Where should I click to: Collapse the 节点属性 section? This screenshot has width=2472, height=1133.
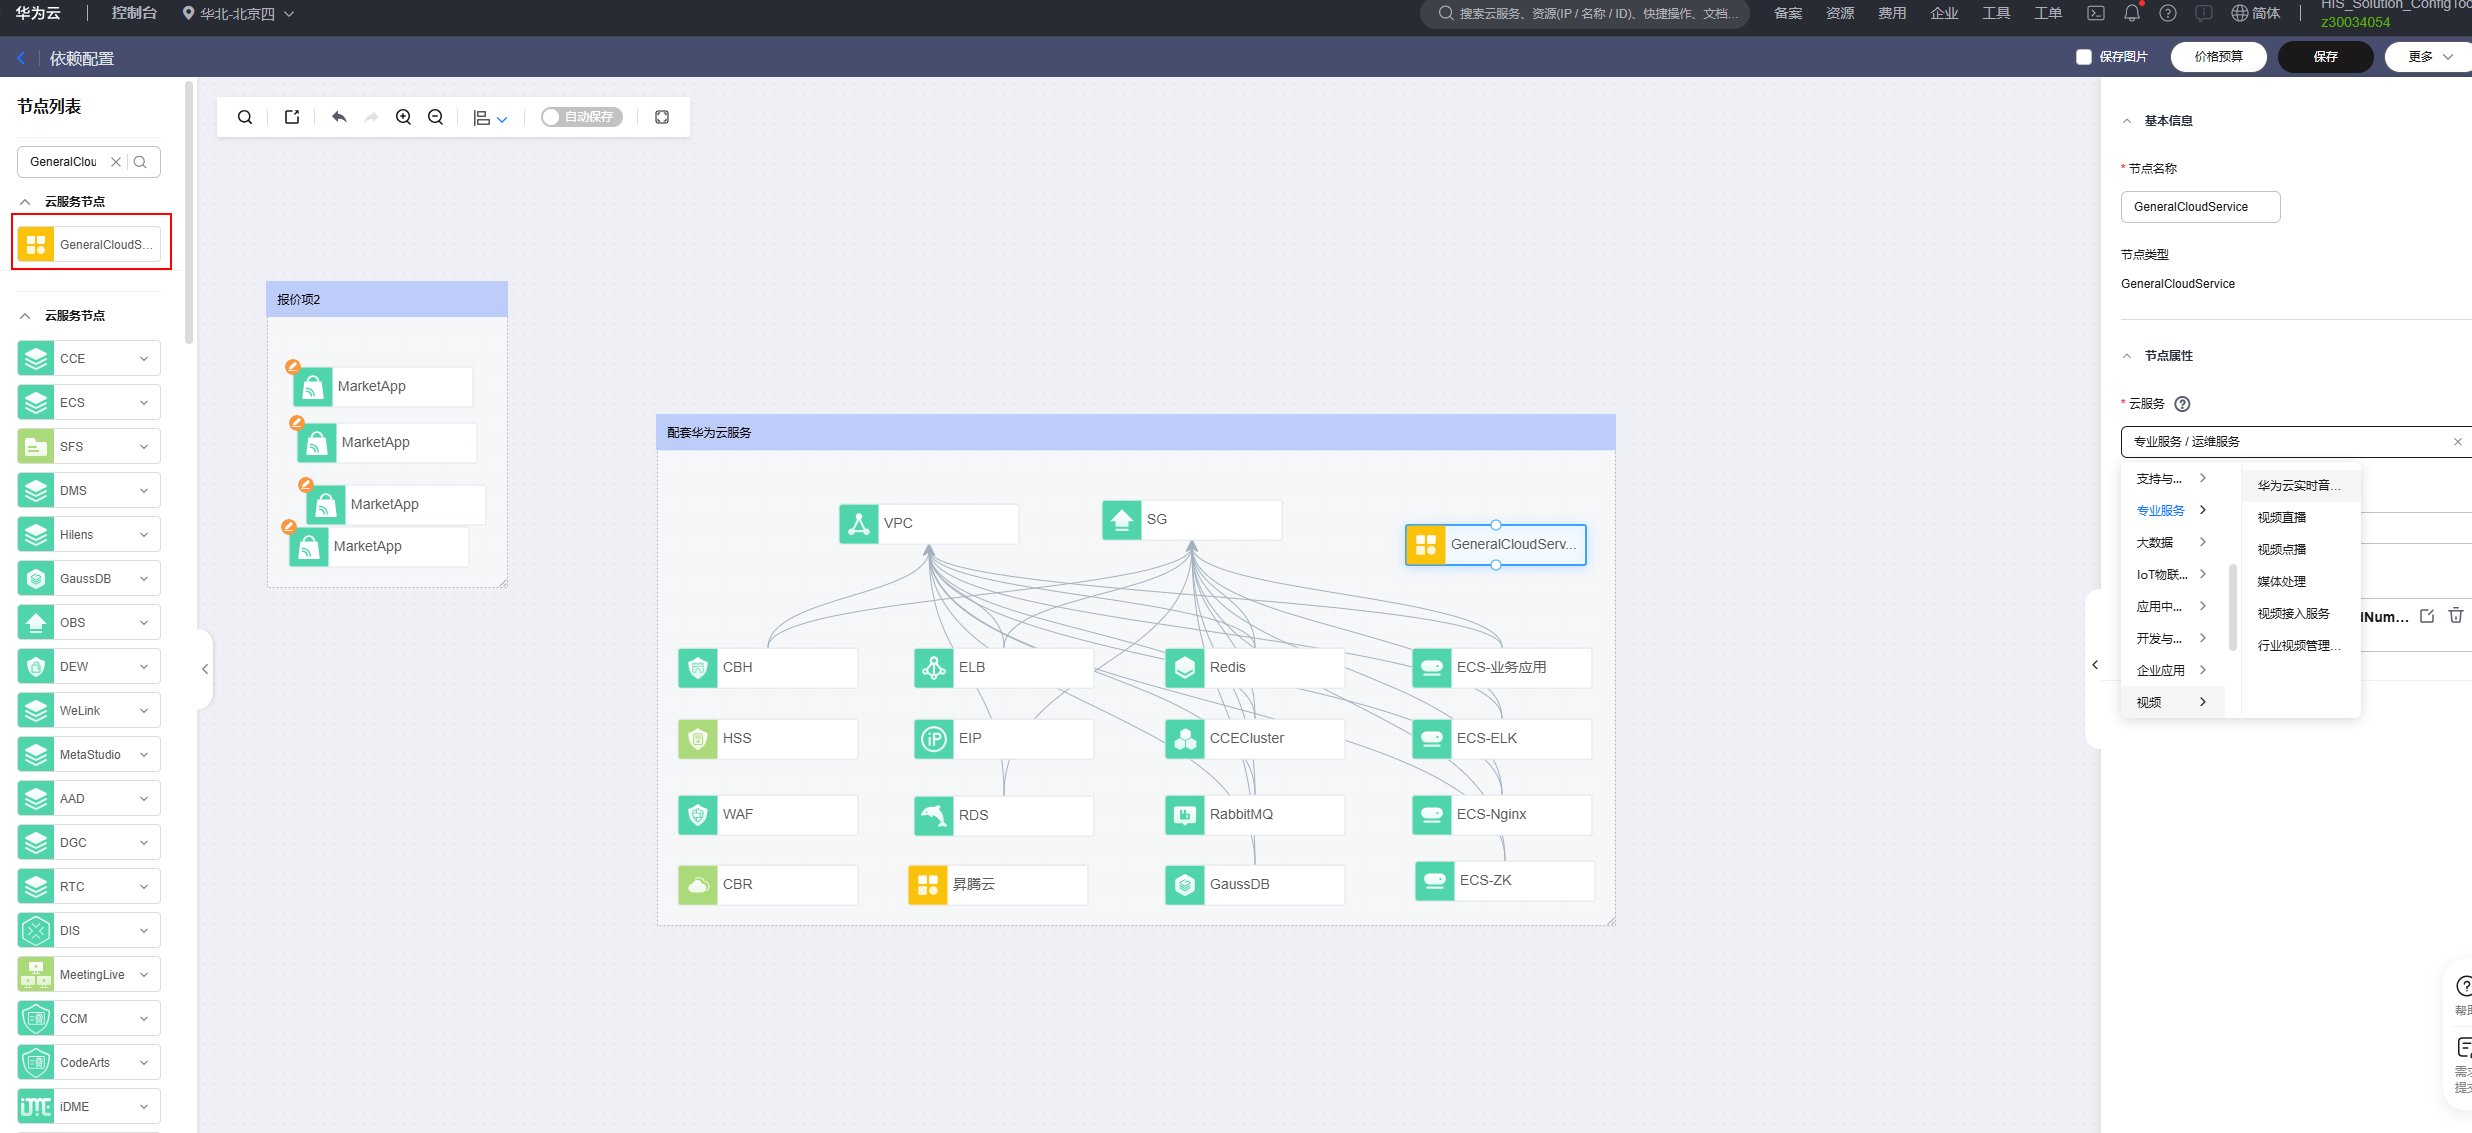[x=2127, y=356]
